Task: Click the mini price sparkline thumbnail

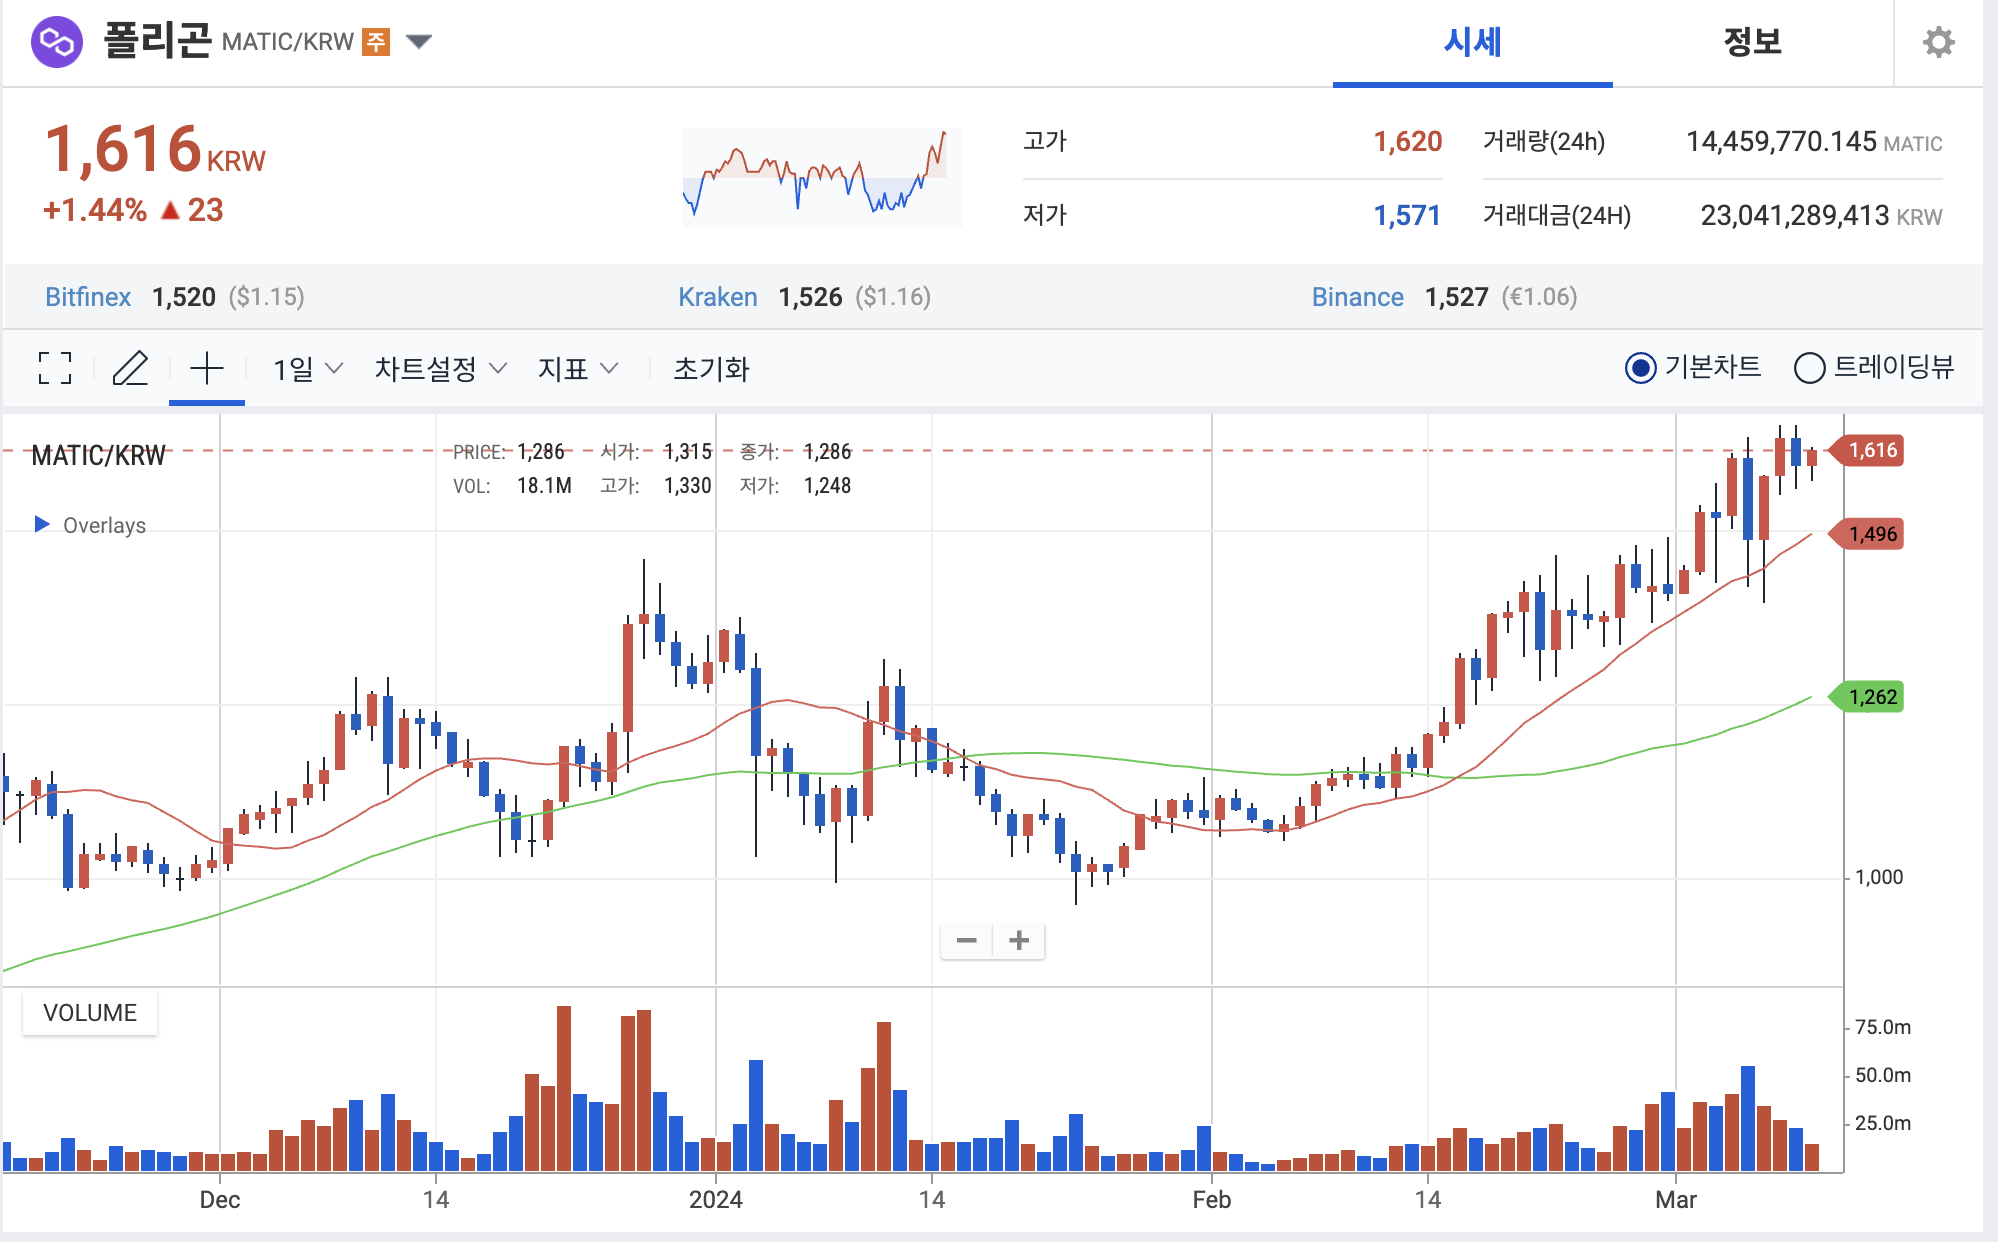Action: click(x=822, y=177)
